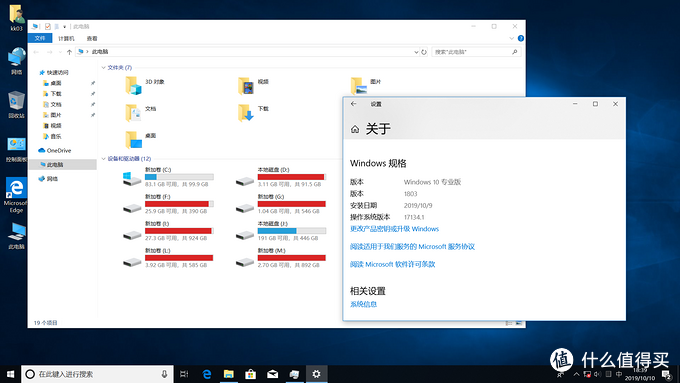
Task: Open the 查看 ribbon tab
Action: 92,38
